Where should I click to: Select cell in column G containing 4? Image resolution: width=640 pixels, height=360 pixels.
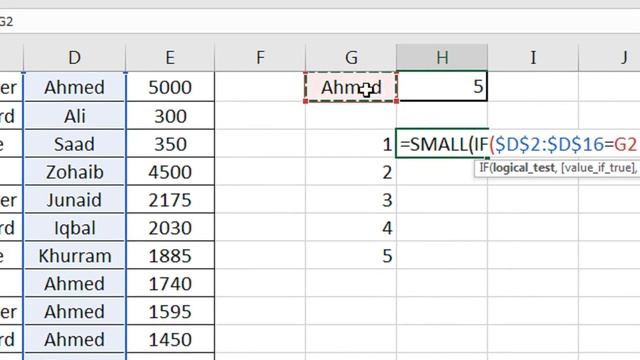click(x=351, y=228)
